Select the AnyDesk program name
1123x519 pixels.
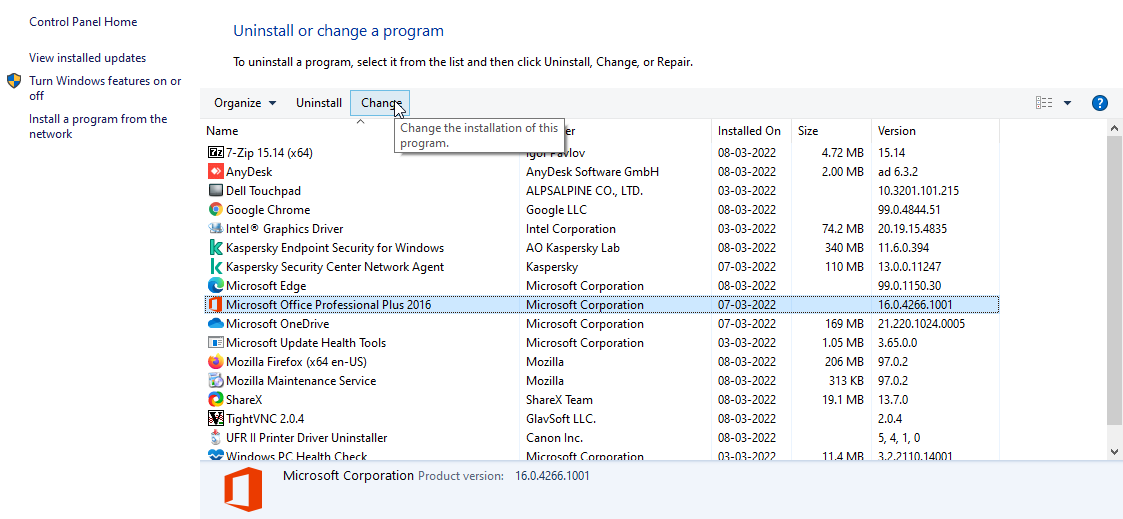(x=249, y=172)
